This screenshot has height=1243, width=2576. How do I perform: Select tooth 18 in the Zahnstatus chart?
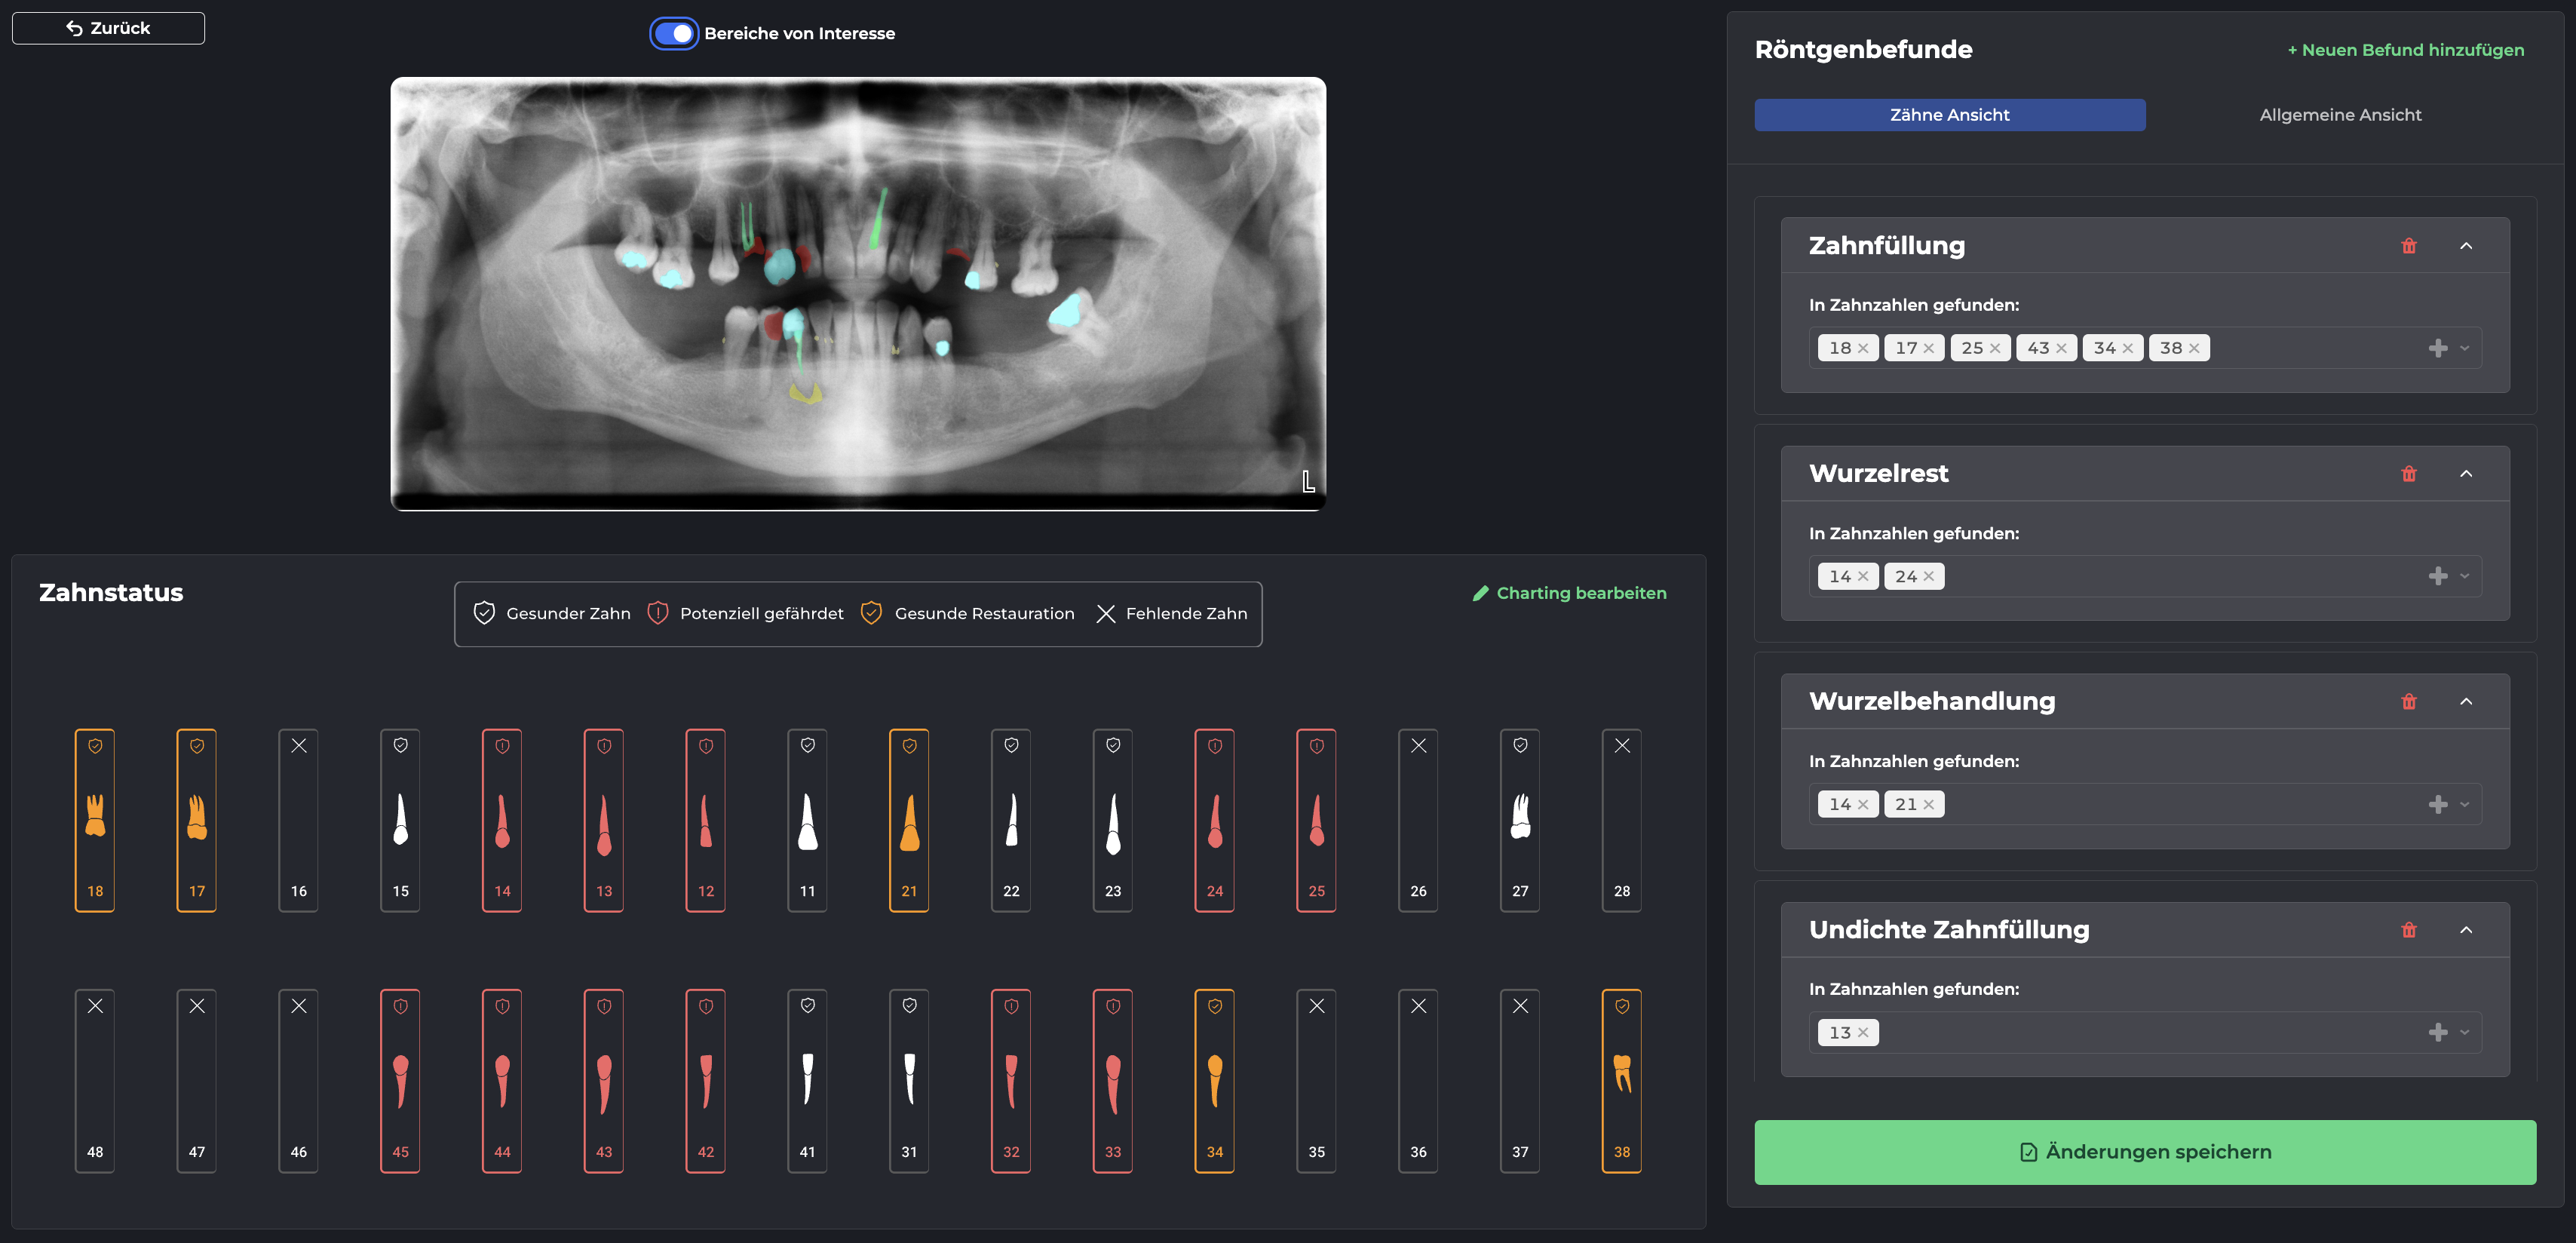tap(95, 820)
